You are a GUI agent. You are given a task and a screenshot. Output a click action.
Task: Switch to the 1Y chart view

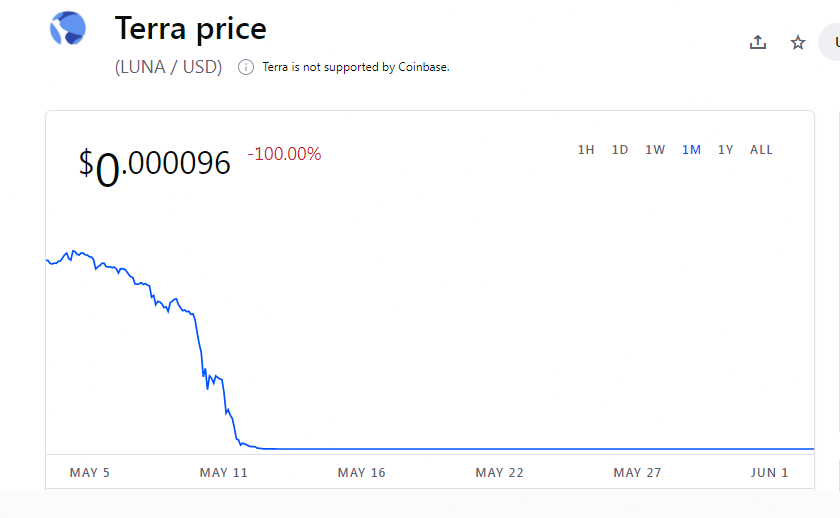(725, 150)
